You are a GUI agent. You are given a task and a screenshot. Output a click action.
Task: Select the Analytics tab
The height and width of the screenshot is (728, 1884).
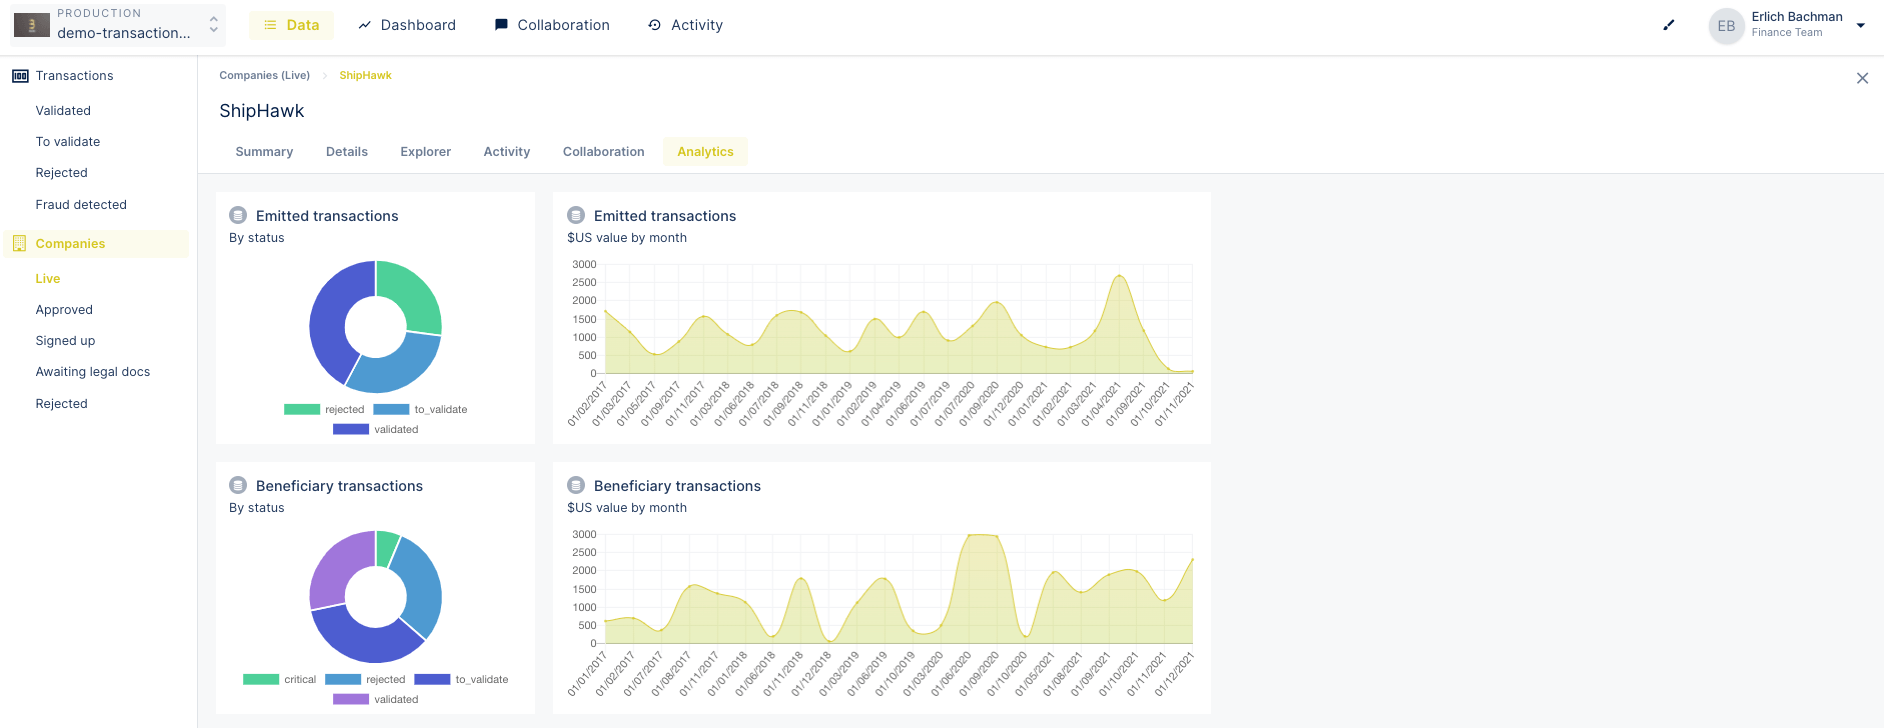(705, 152)
